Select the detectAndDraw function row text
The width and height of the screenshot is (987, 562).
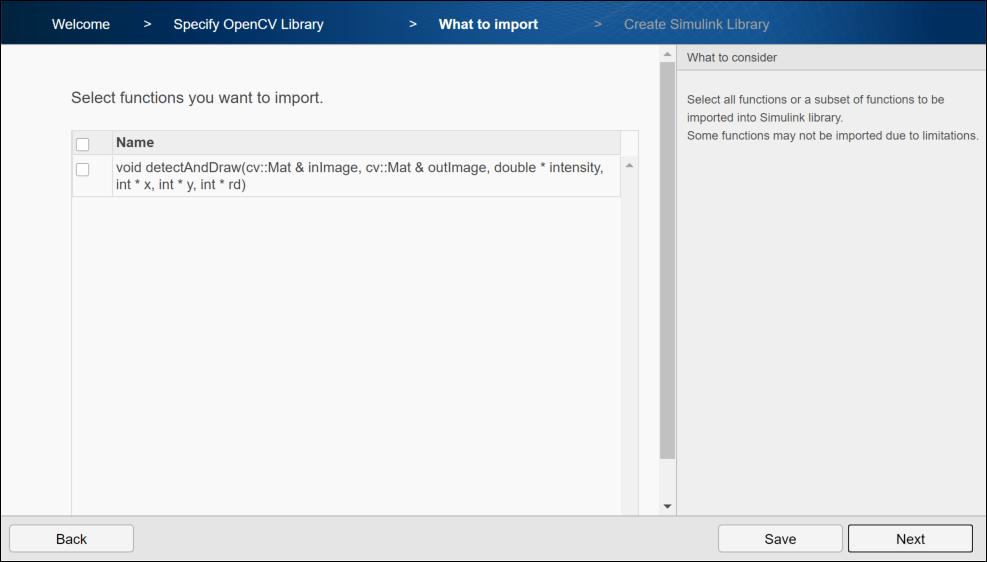coord(360,176)
